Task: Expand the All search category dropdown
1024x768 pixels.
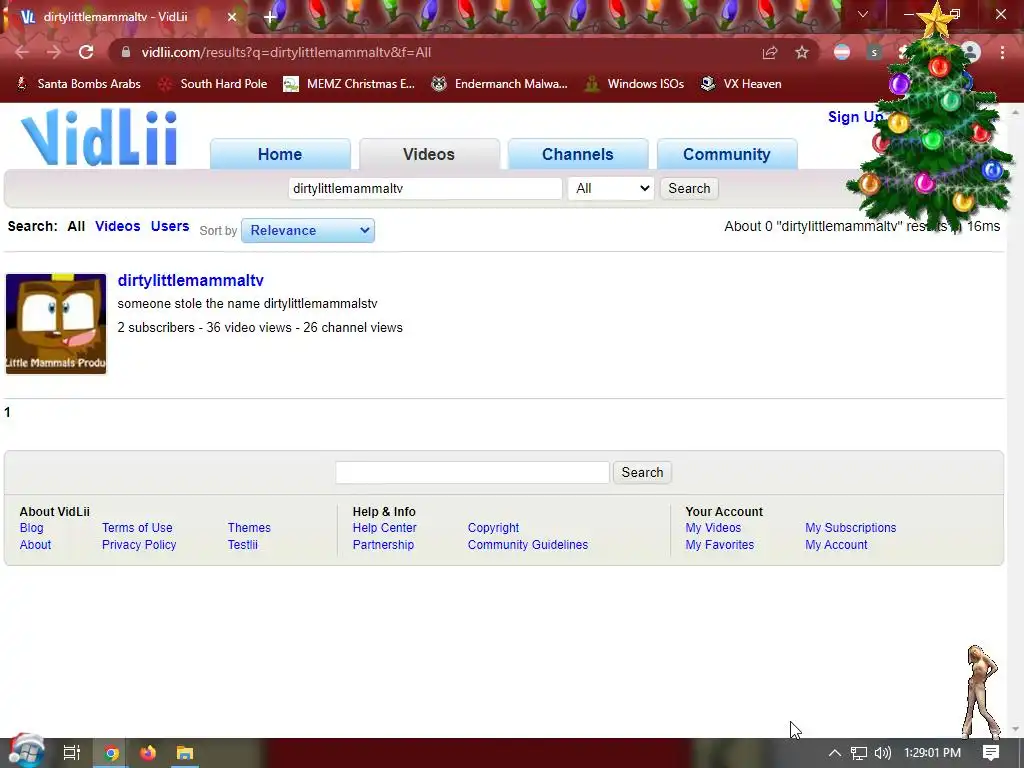Action: pyautogui.click(x=611, y=189)
